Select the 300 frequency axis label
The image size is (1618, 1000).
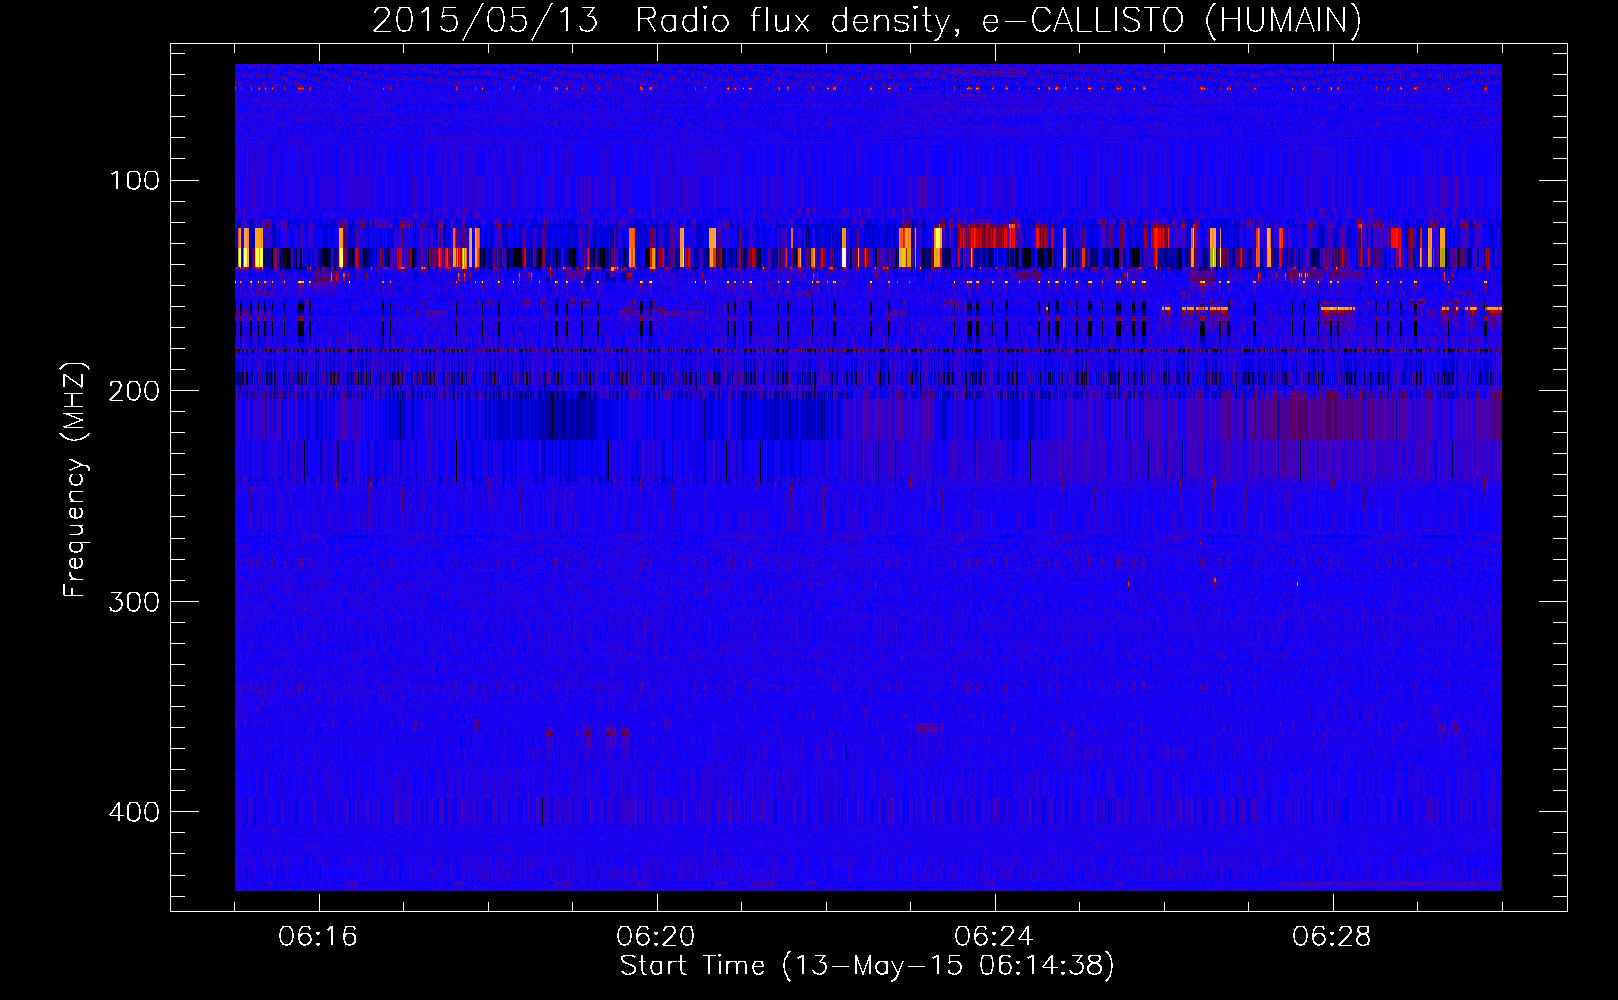[134, 601]
